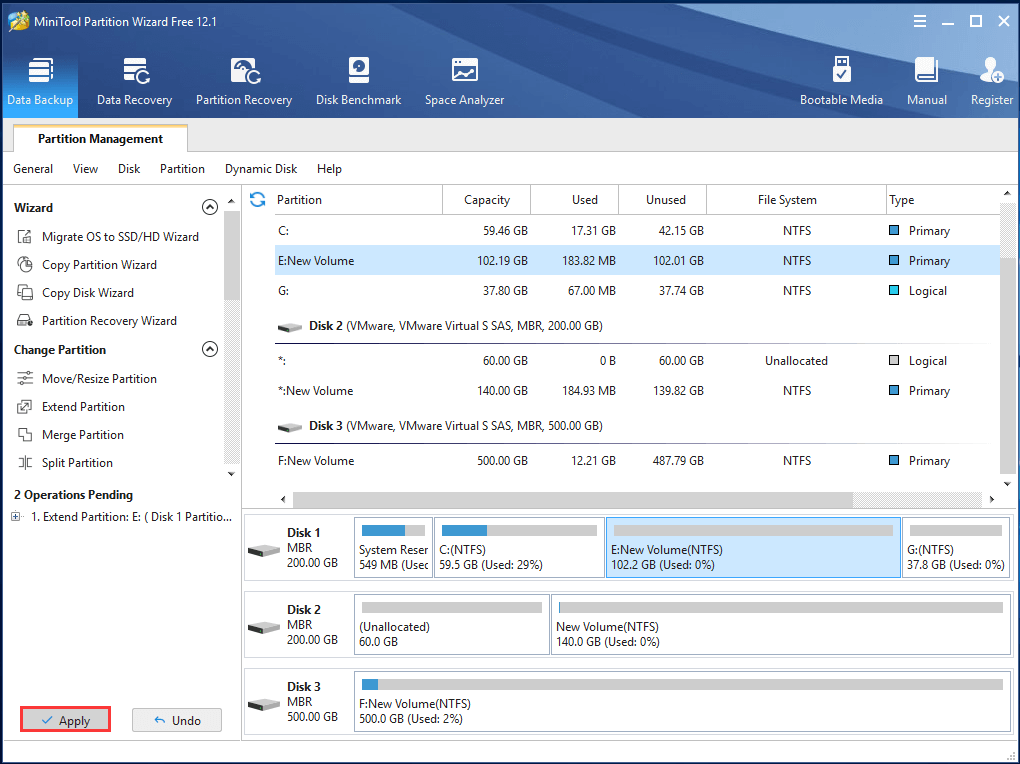Open the Dynamic Disk menu

point(261,169)
